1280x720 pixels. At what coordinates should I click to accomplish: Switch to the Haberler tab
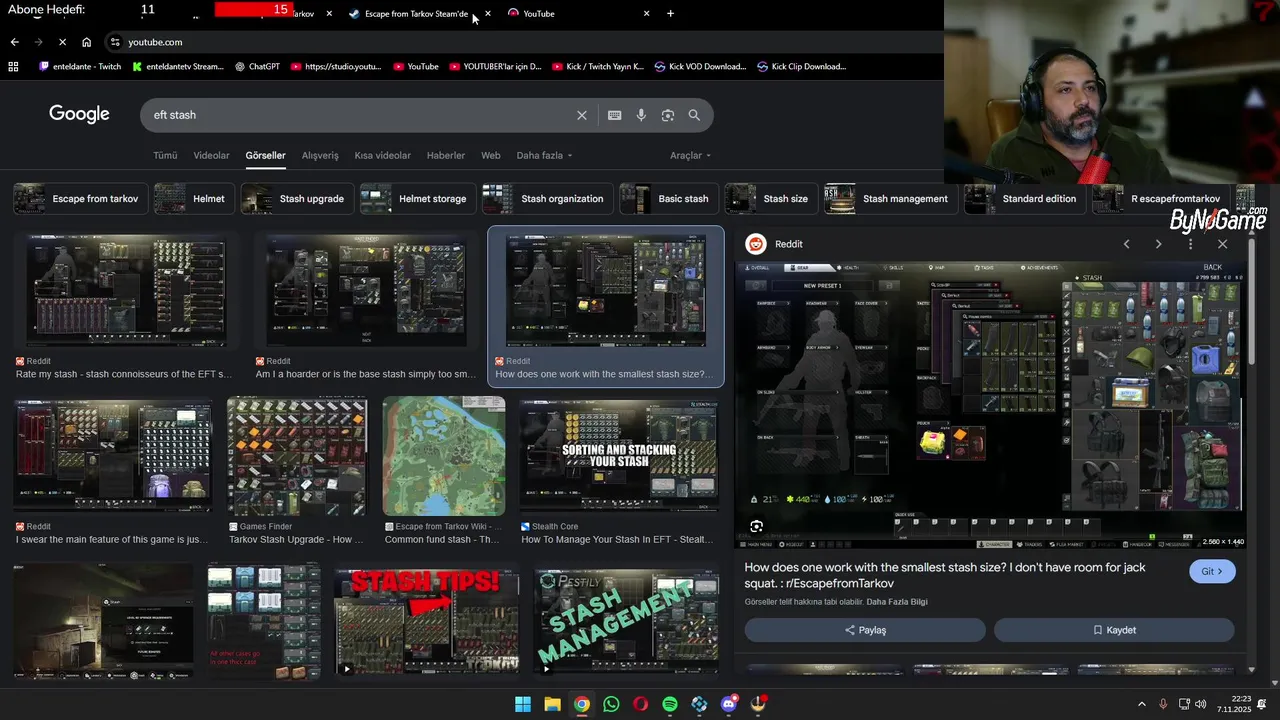pos(446,156)
